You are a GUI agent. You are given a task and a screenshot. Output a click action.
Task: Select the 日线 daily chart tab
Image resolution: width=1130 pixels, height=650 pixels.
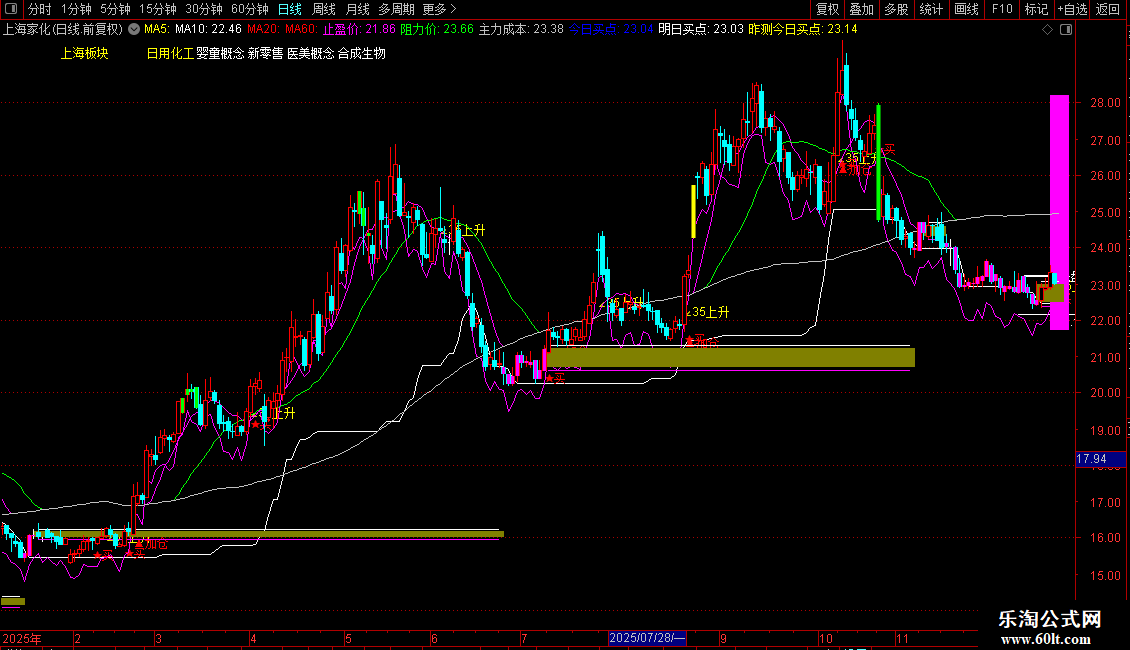click(290, 9)
